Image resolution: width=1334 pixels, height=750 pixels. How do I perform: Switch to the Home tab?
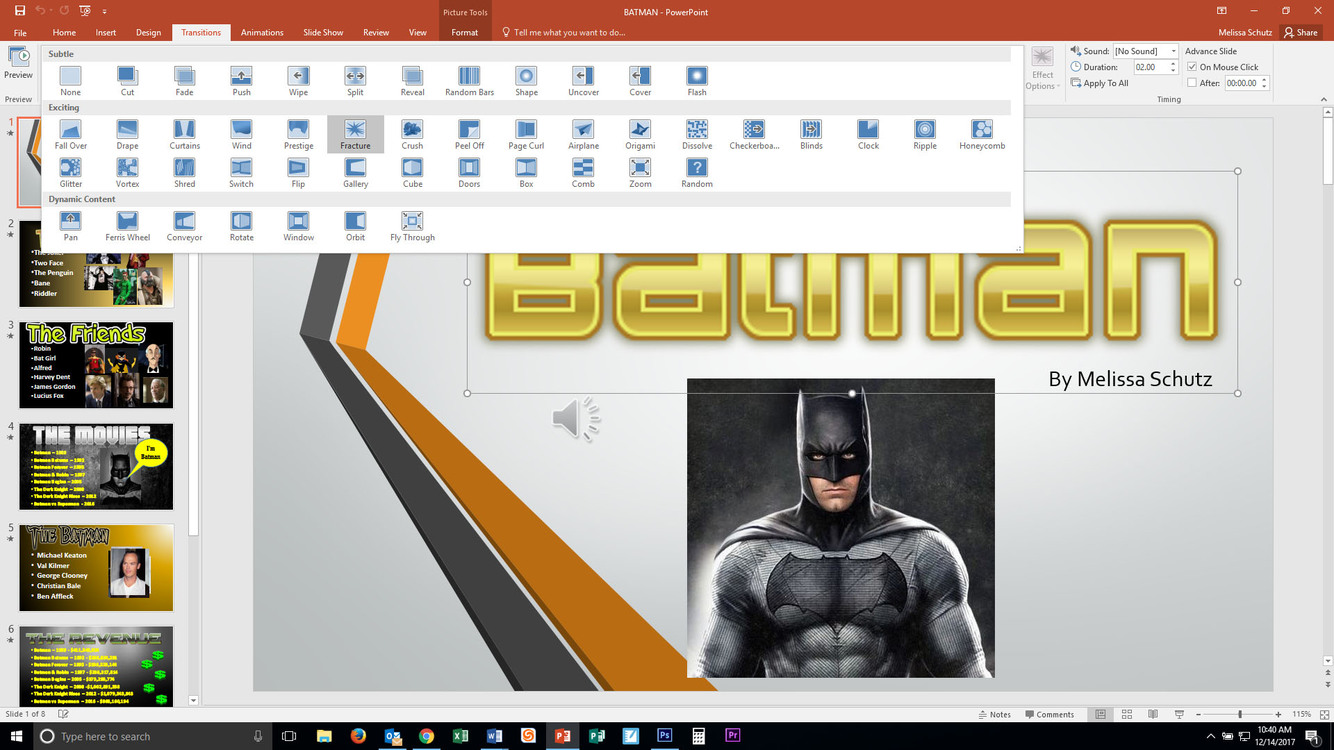(64, 32)
